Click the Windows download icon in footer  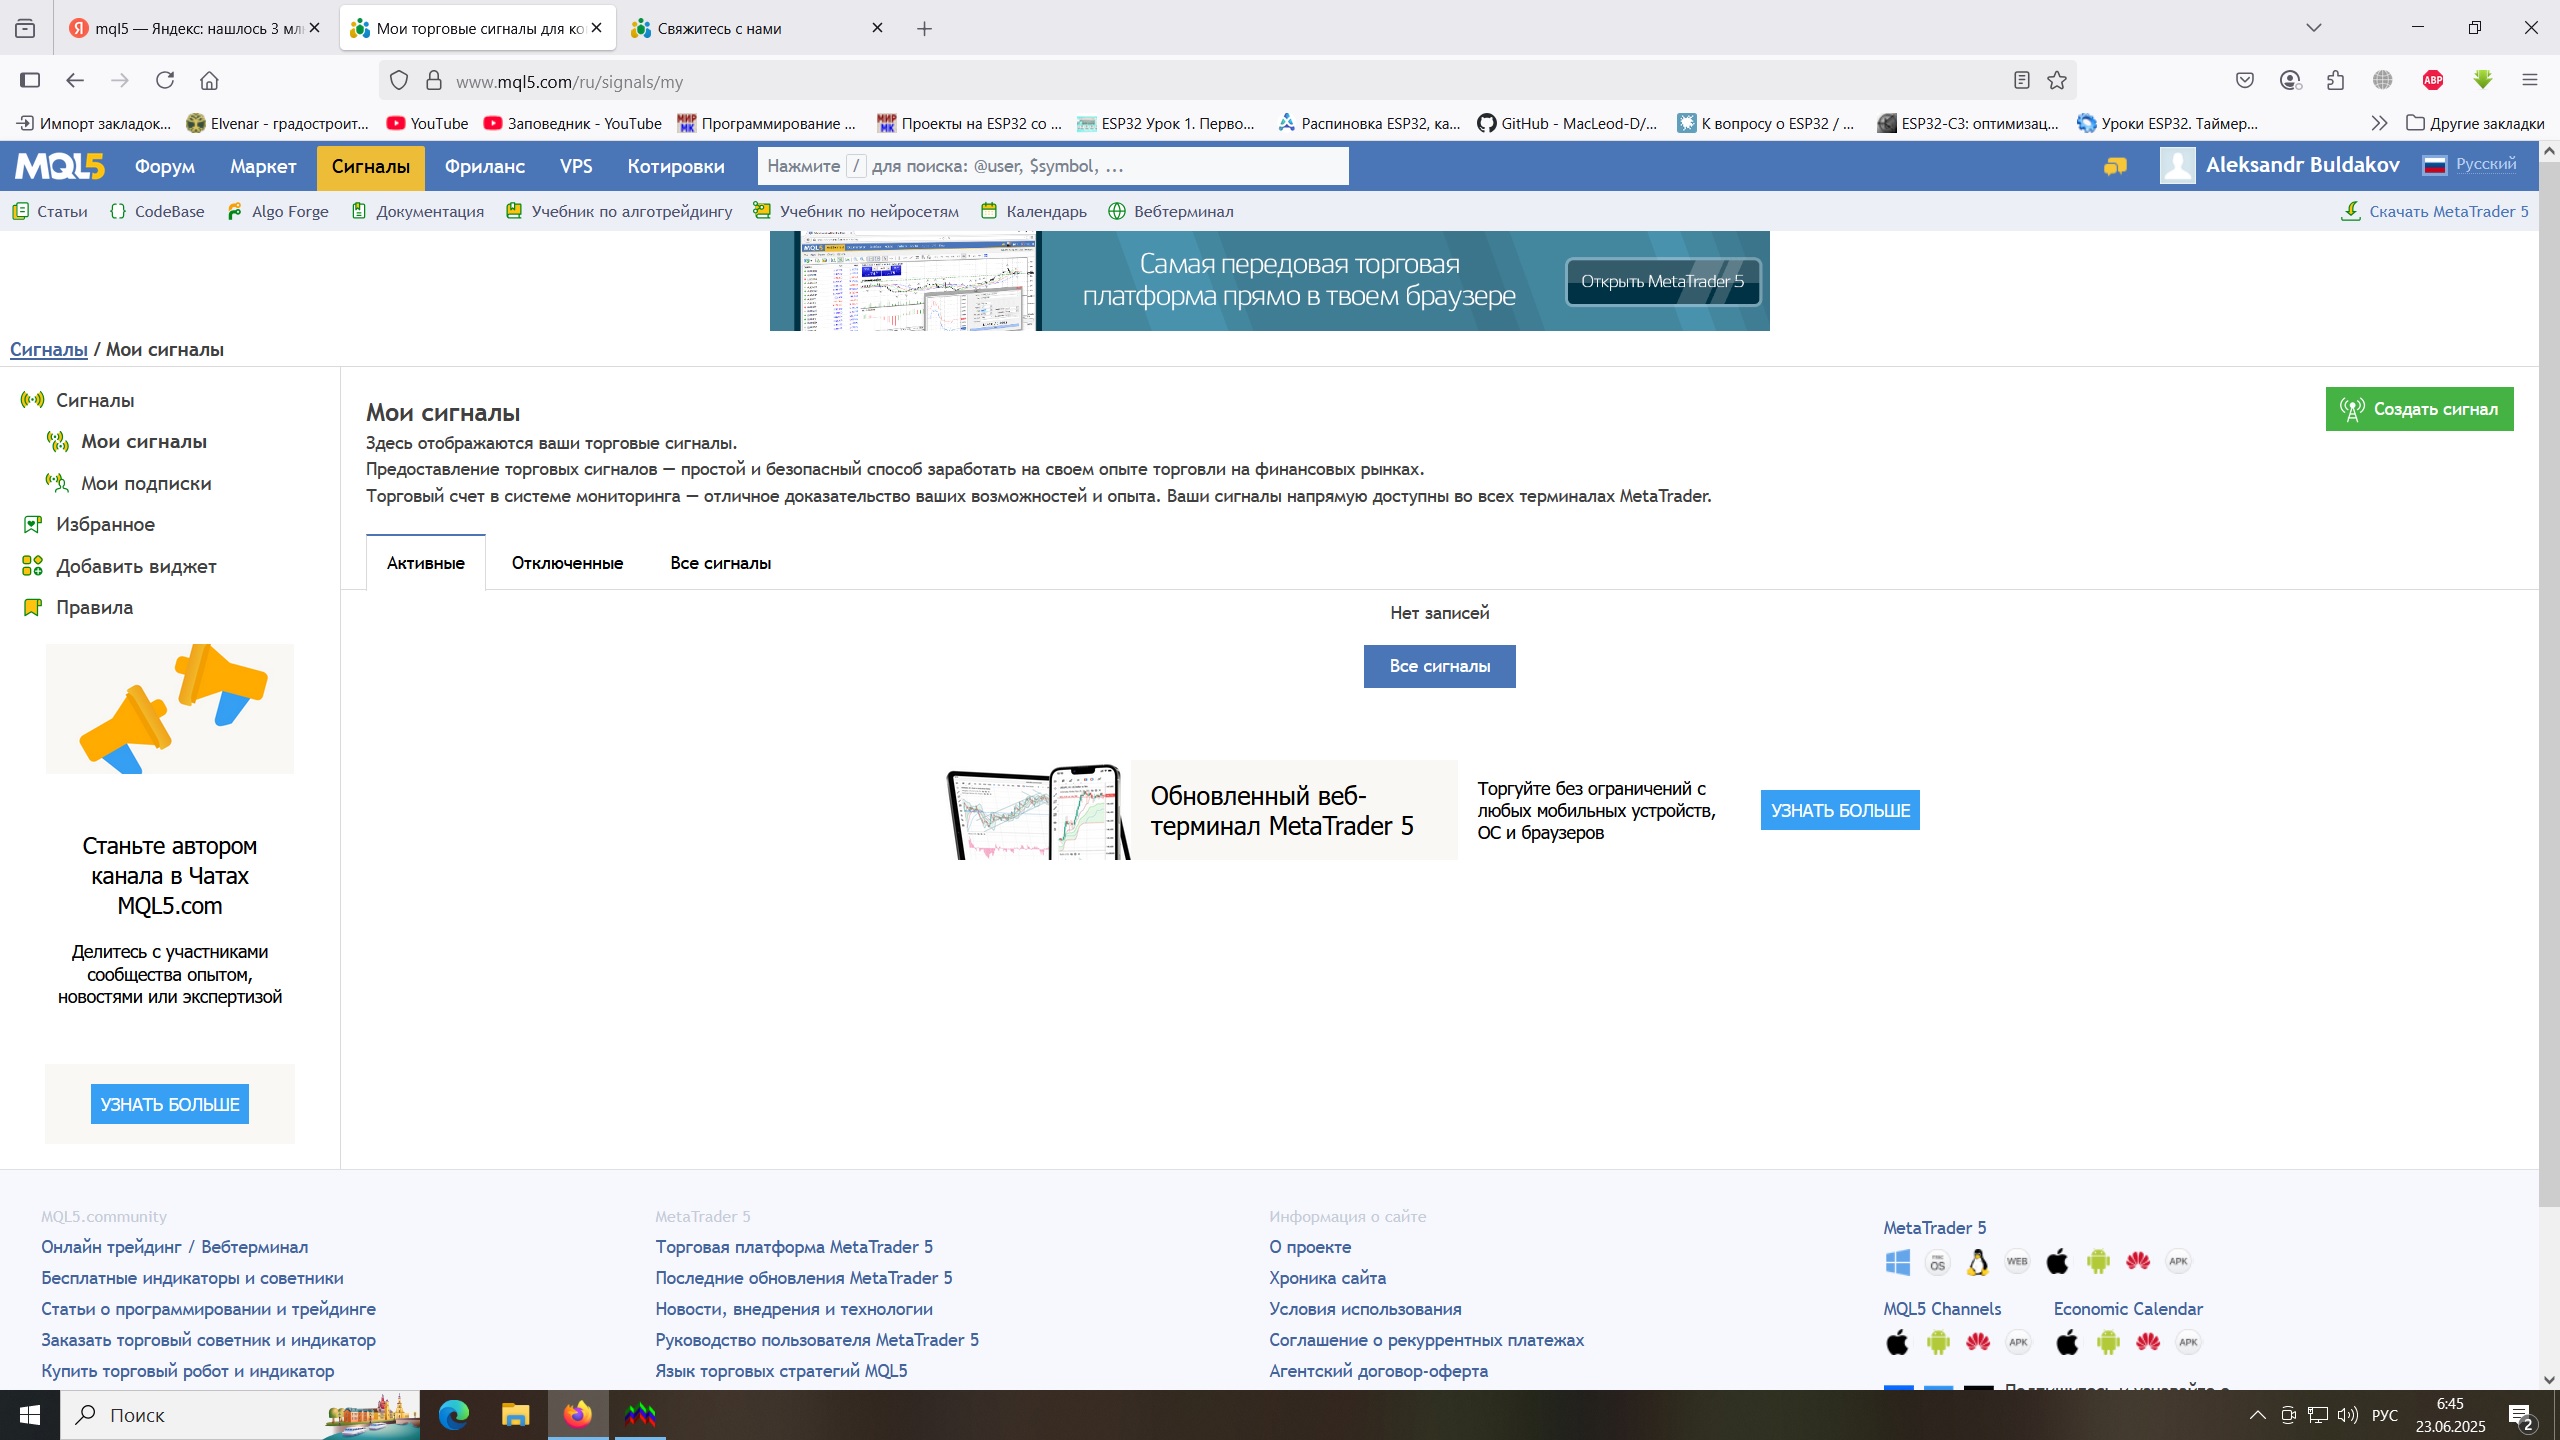pyautogui.click(x=1897, y=1262)
